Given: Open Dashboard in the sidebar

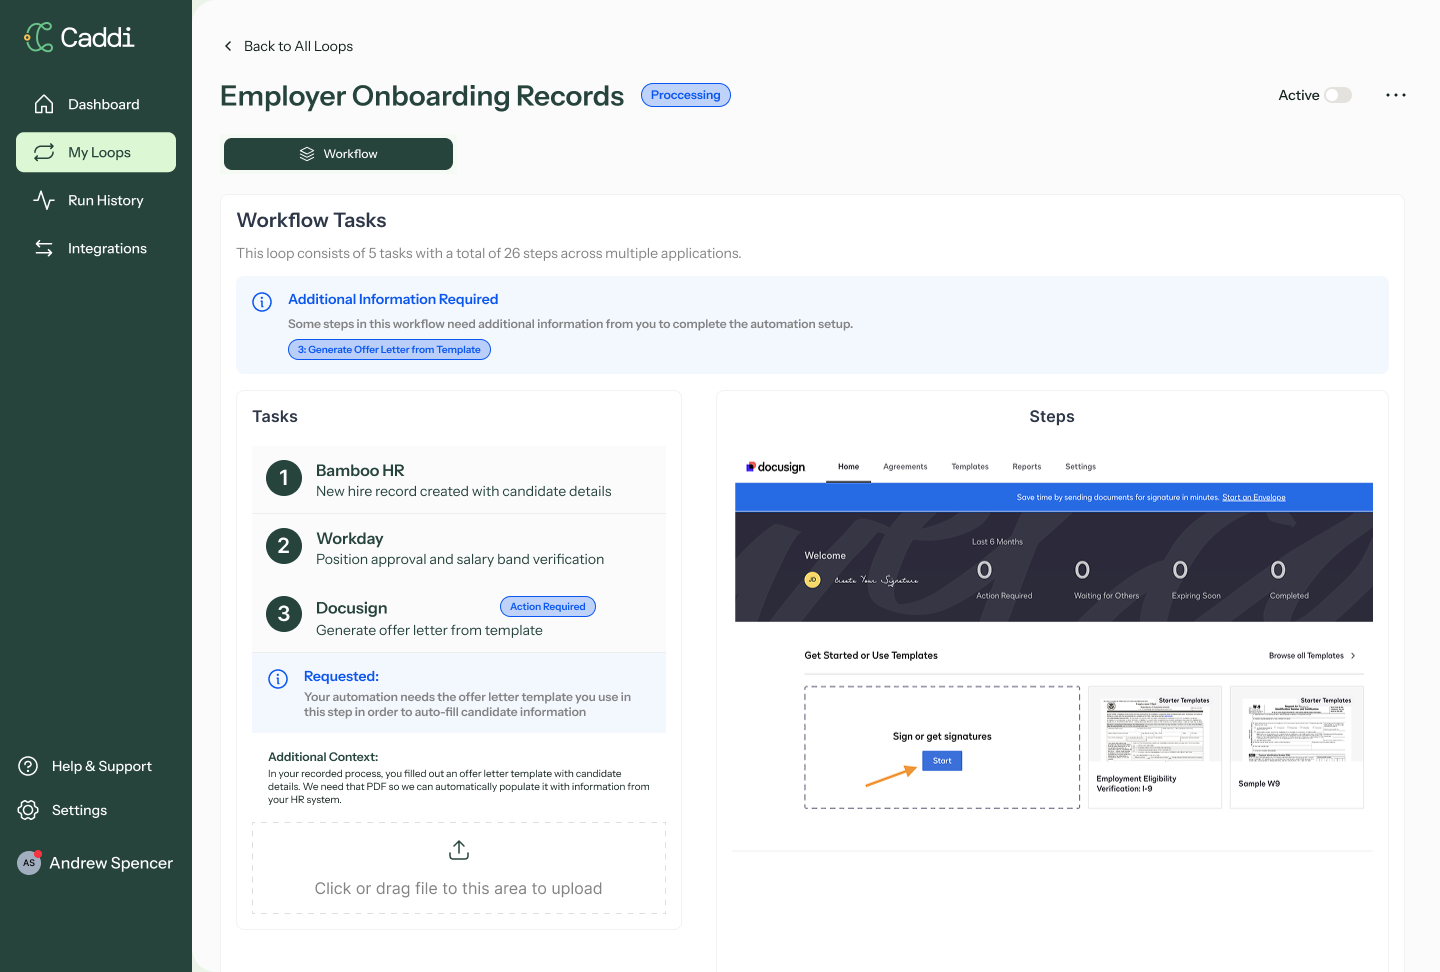Looking at the screenshot, I should (96, 104).
